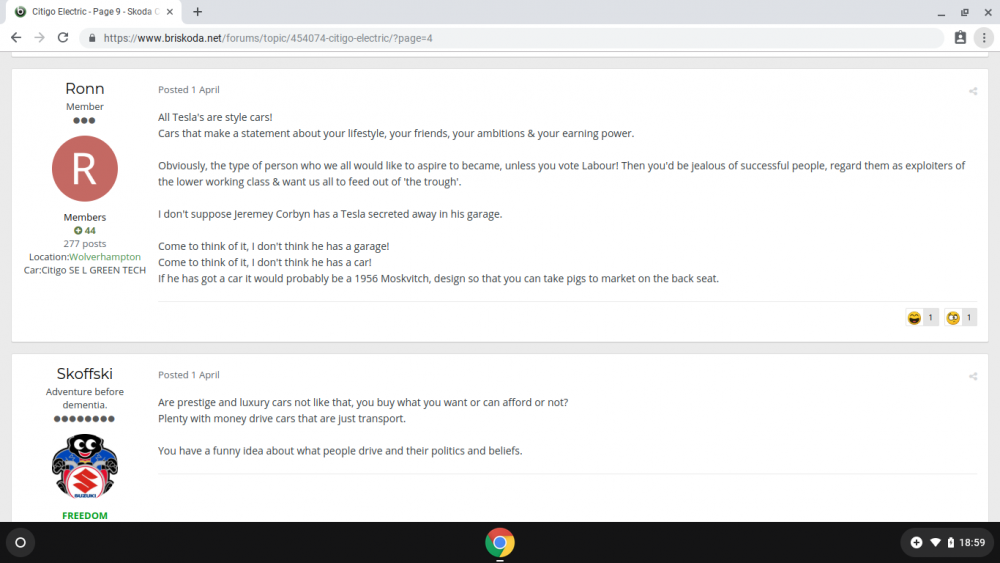1000x563 pixels.
Task: Open Skoffski's post timestamp Posted 1 April
Action: 189,375
